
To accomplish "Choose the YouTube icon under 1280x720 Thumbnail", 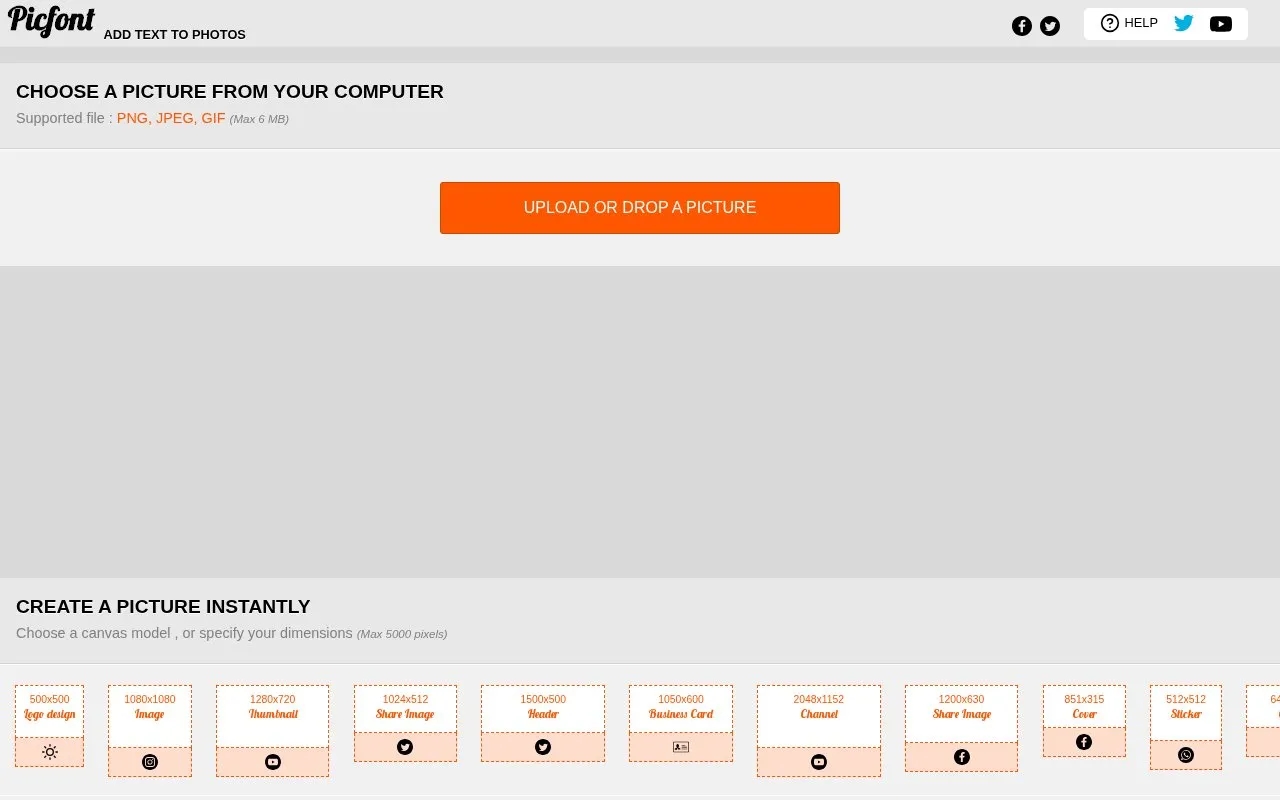I will [x=273, y=762].
